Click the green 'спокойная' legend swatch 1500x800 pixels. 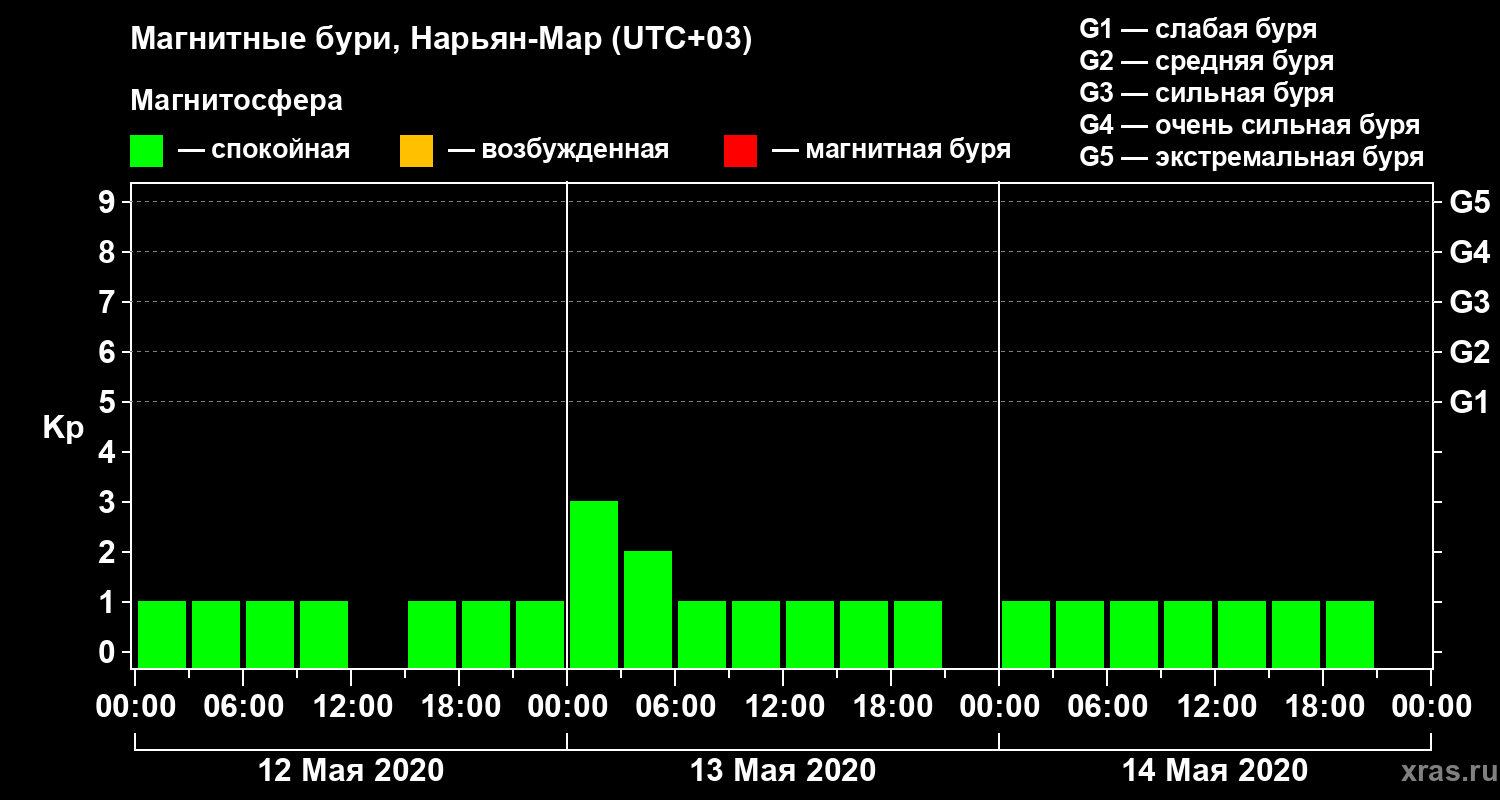tap(146, 151)
